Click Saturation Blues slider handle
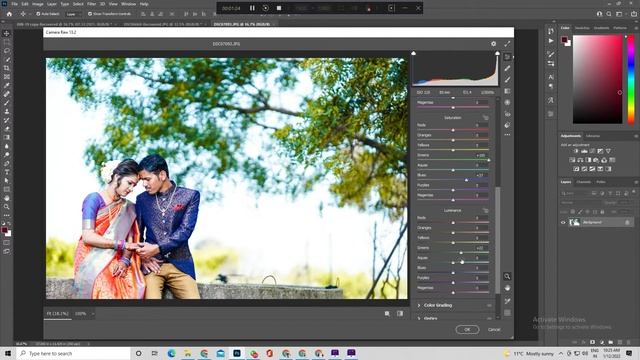This screenshot has height=360, width=640. [466, 180]
